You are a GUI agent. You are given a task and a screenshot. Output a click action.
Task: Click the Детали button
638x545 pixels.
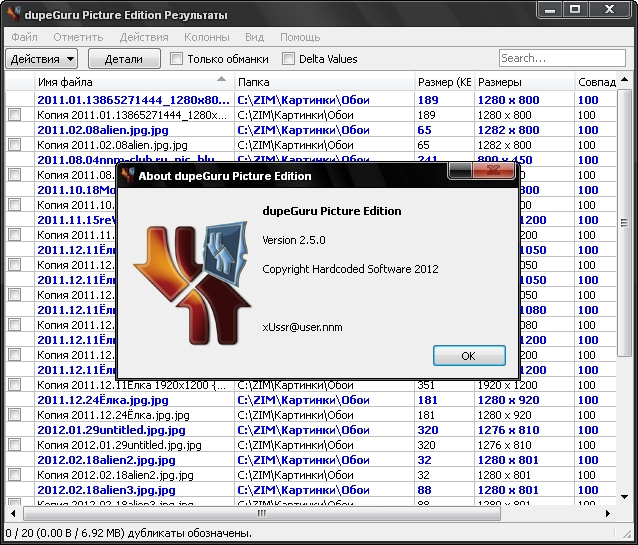tap(124, 59)
